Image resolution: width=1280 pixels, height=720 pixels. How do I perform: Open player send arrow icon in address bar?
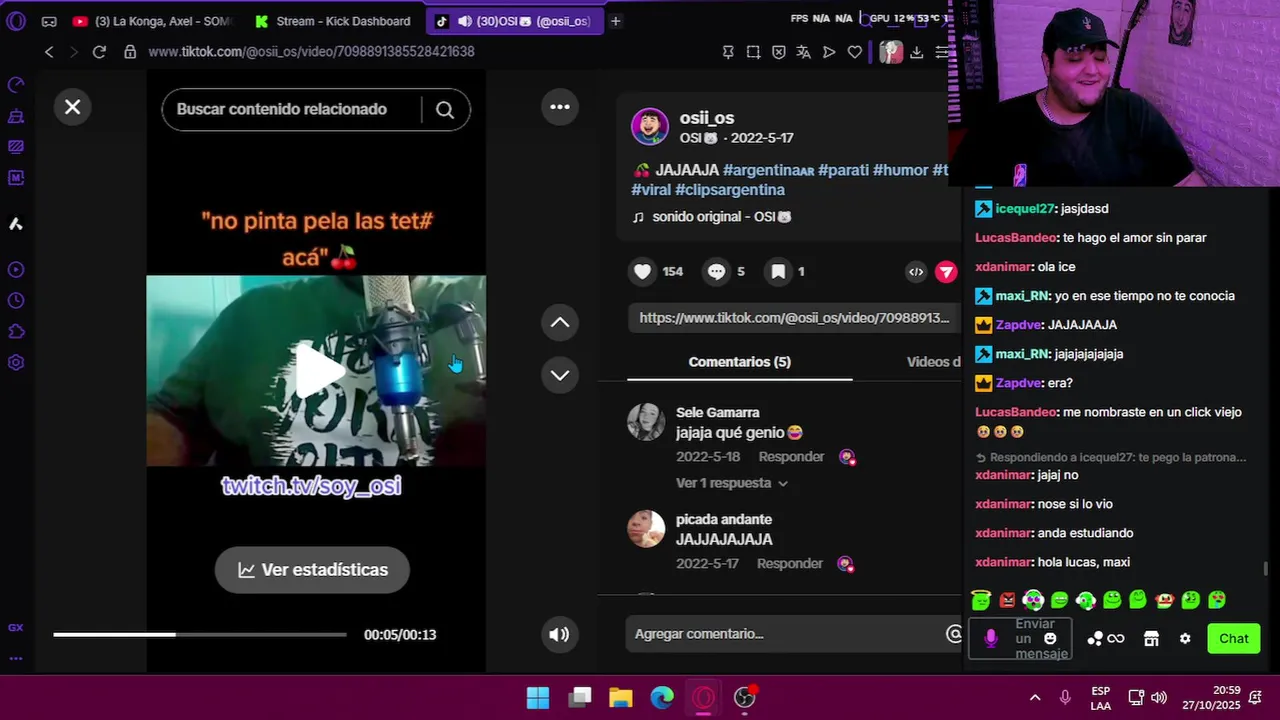[x=829, y=52]
